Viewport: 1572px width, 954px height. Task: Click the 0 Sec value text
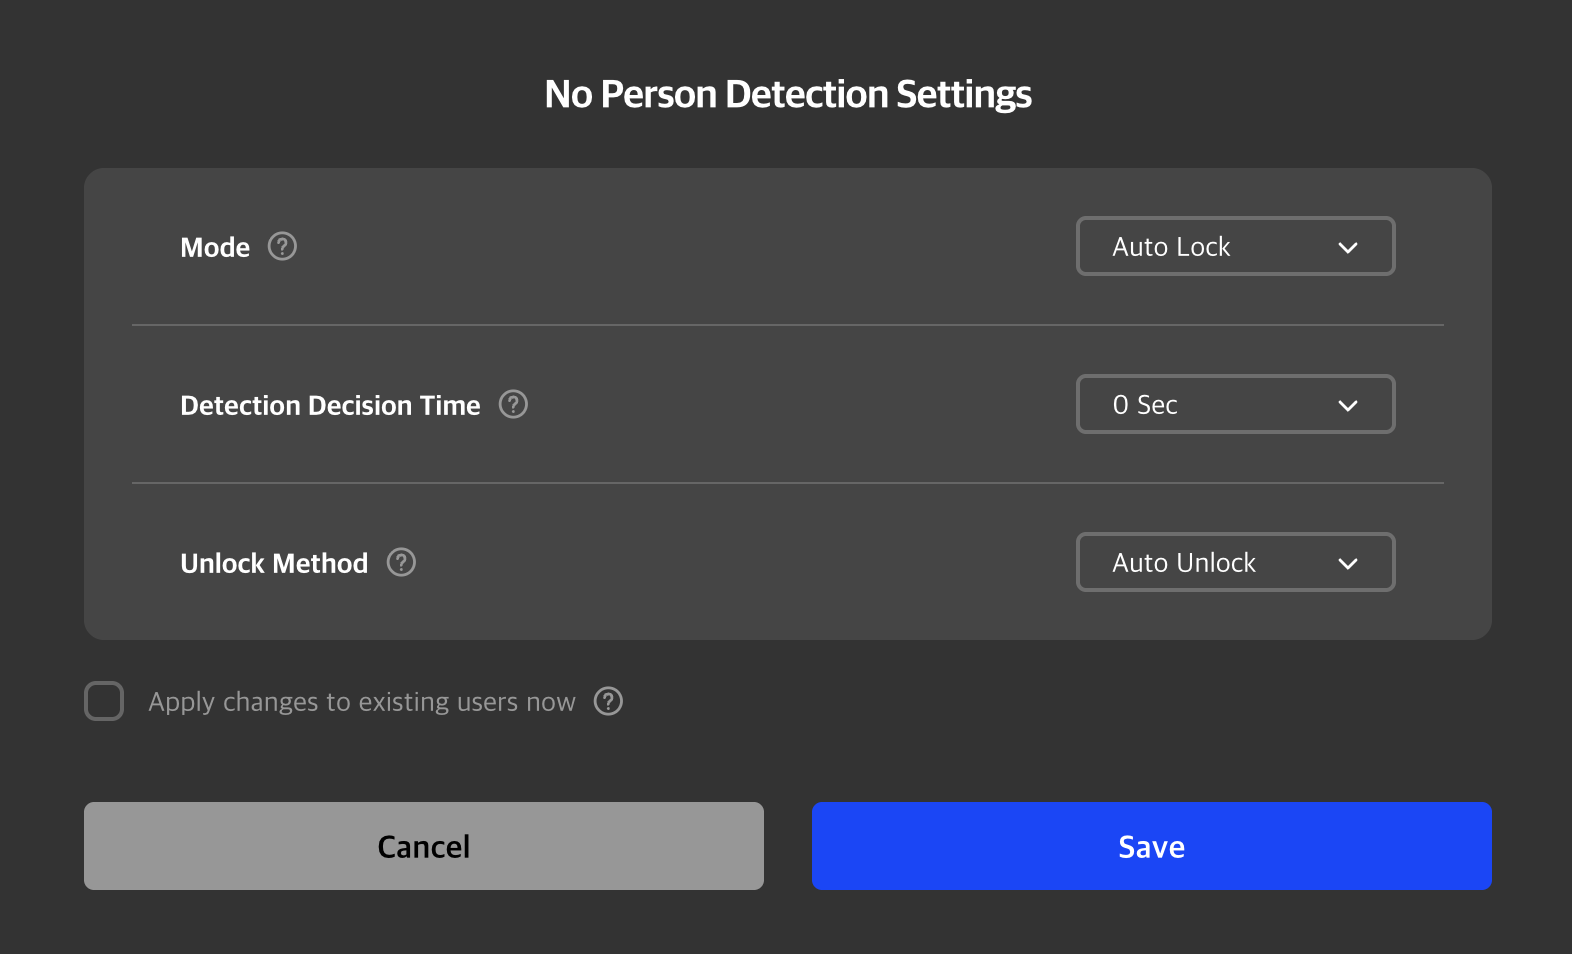pos(1145,404)
